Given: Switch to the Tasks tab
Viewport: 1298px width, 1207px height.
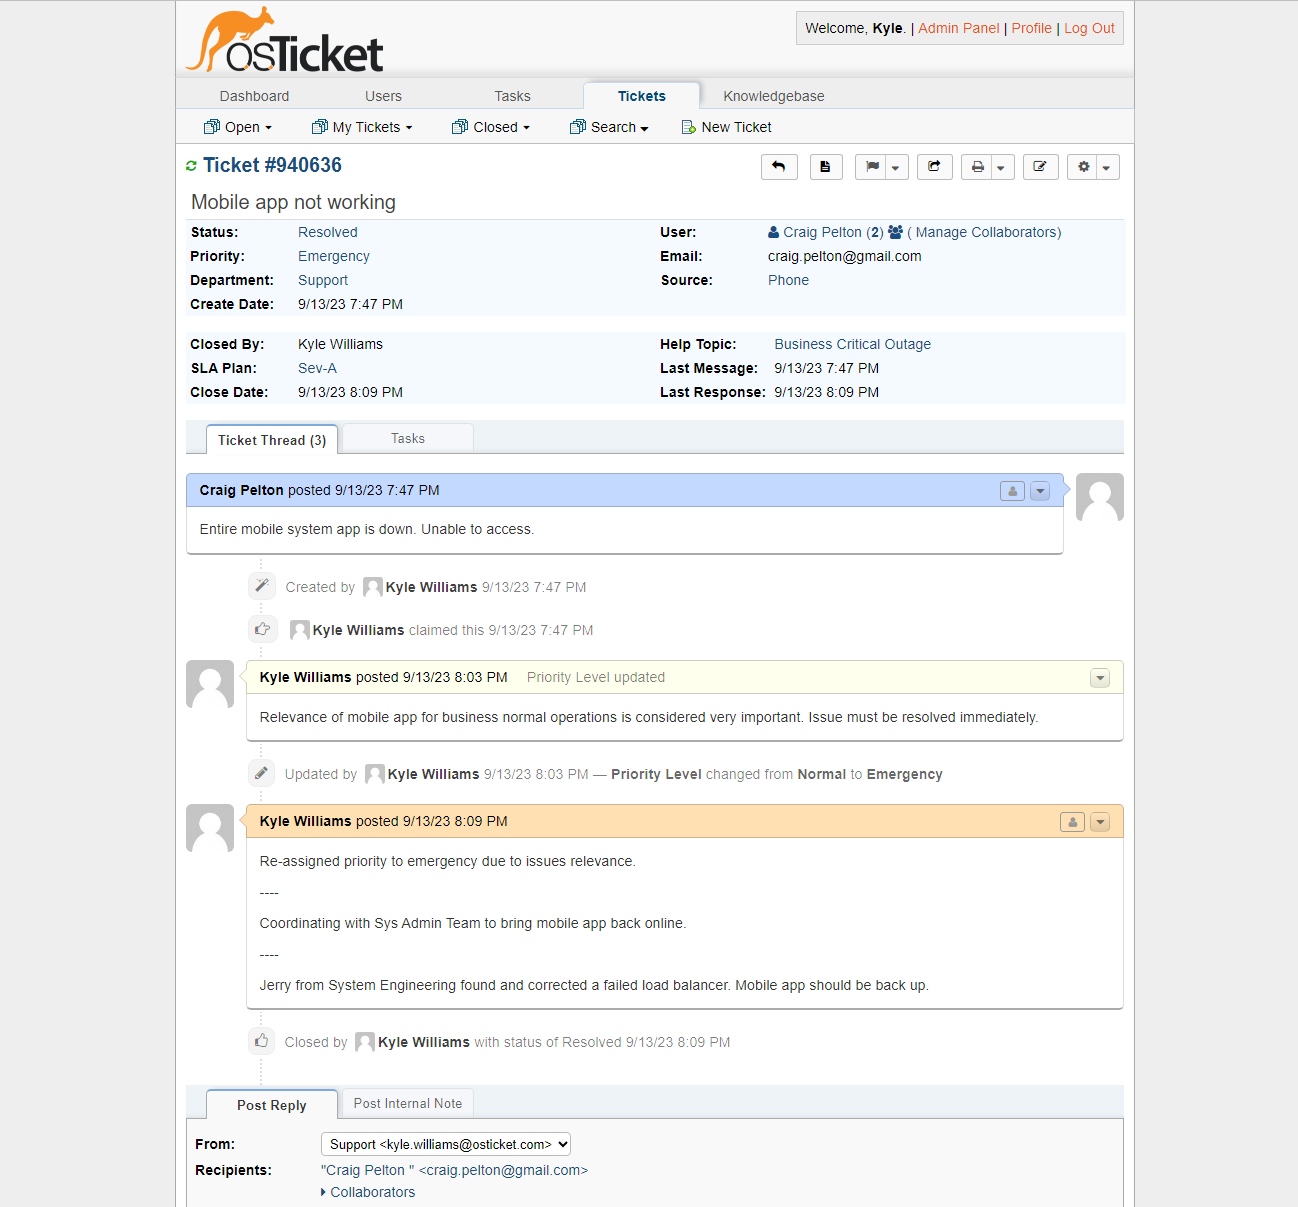Looking at the screenshot, I should coord(407,438).
